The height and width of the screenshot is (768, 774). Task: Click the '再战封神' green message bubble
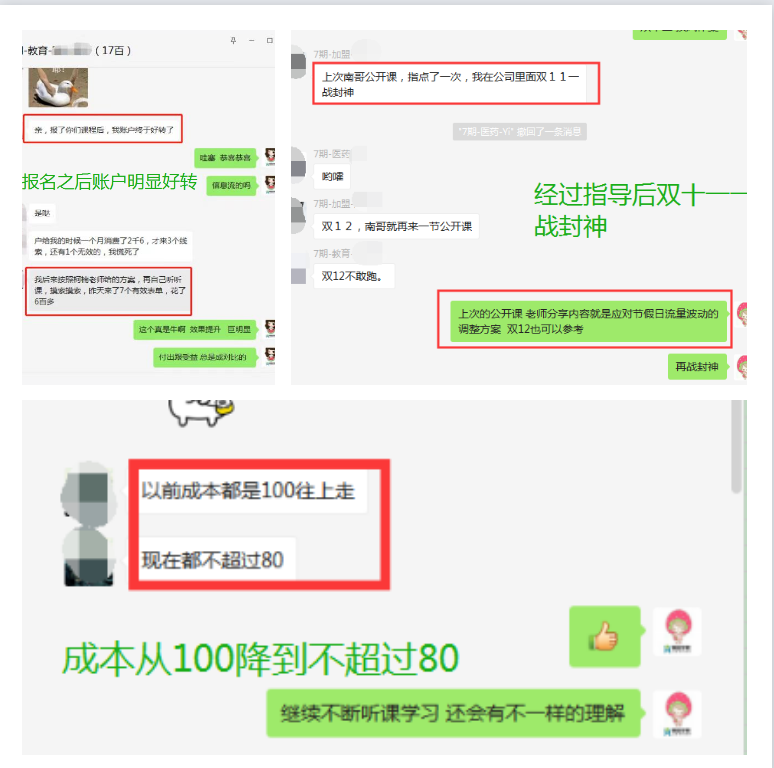tap(697, 367)
